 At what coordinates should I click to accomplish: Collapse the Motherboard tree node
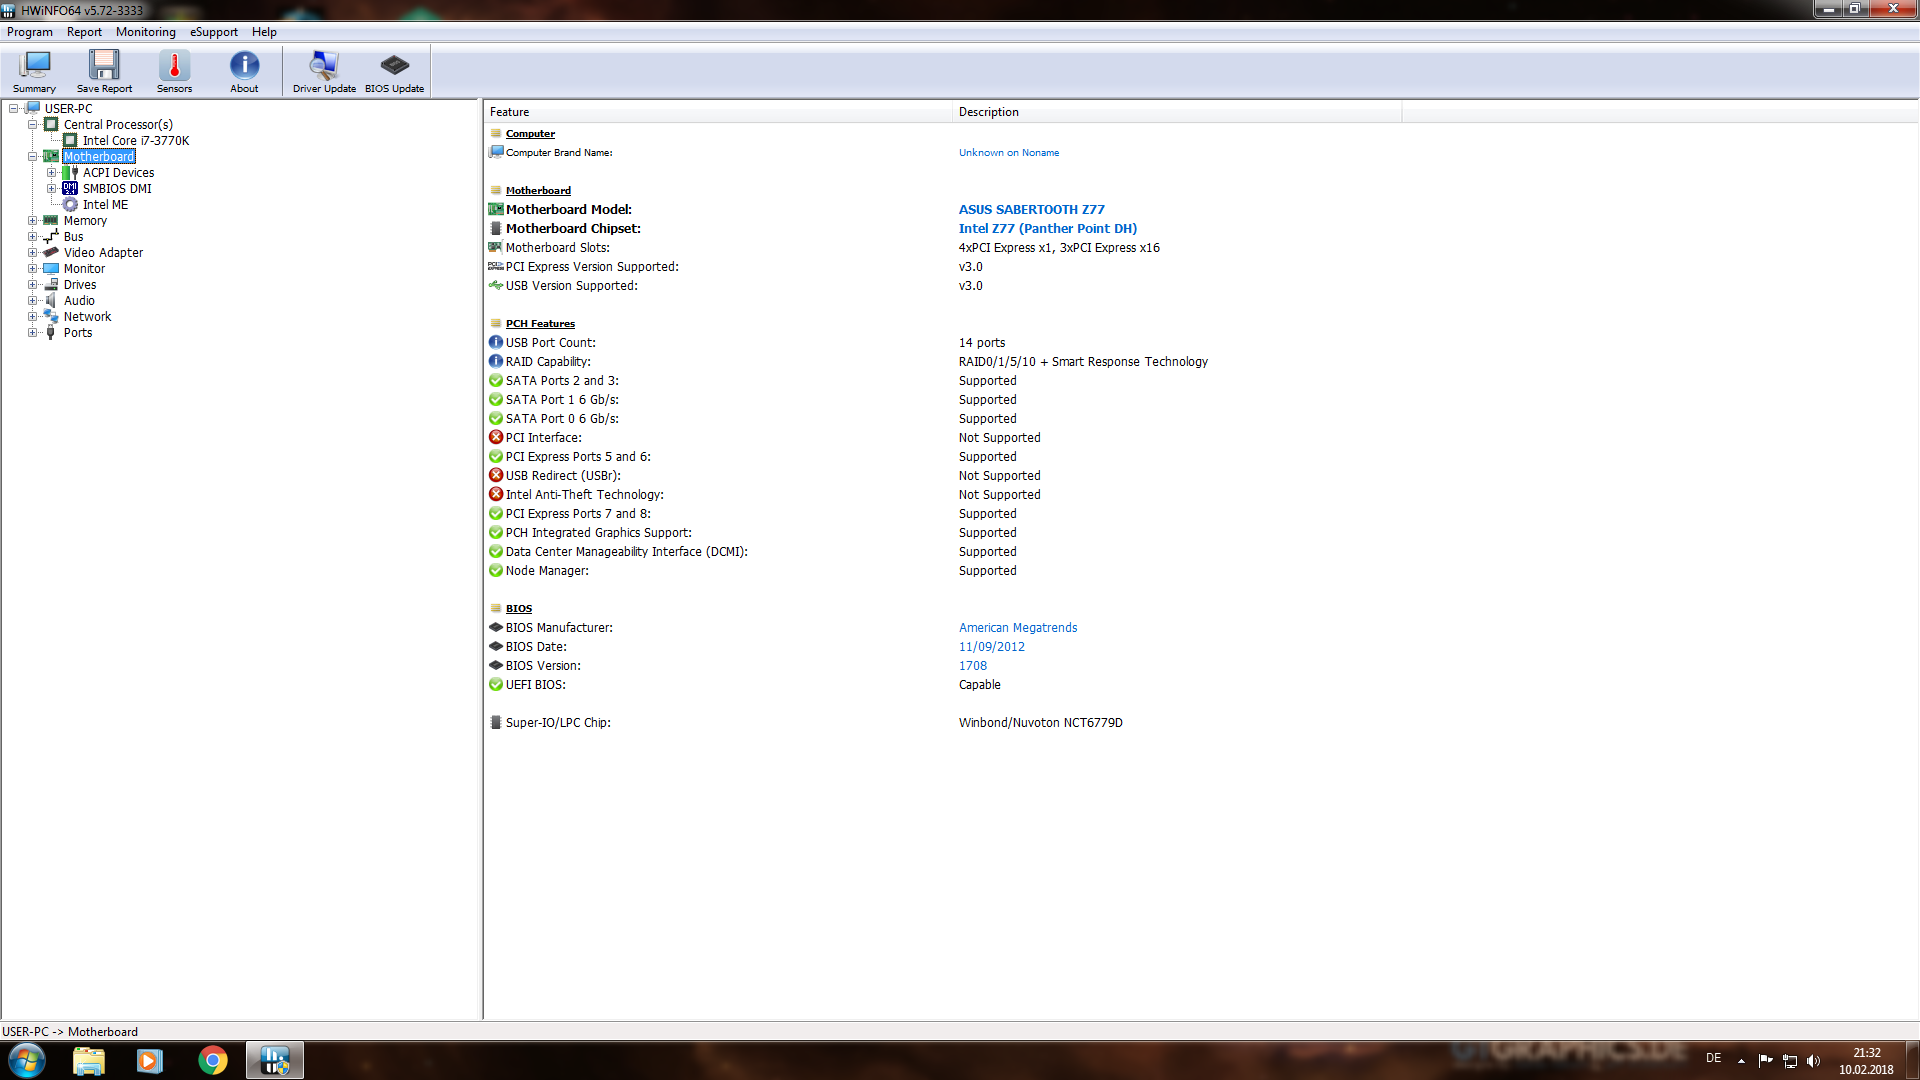pos(32,157)
